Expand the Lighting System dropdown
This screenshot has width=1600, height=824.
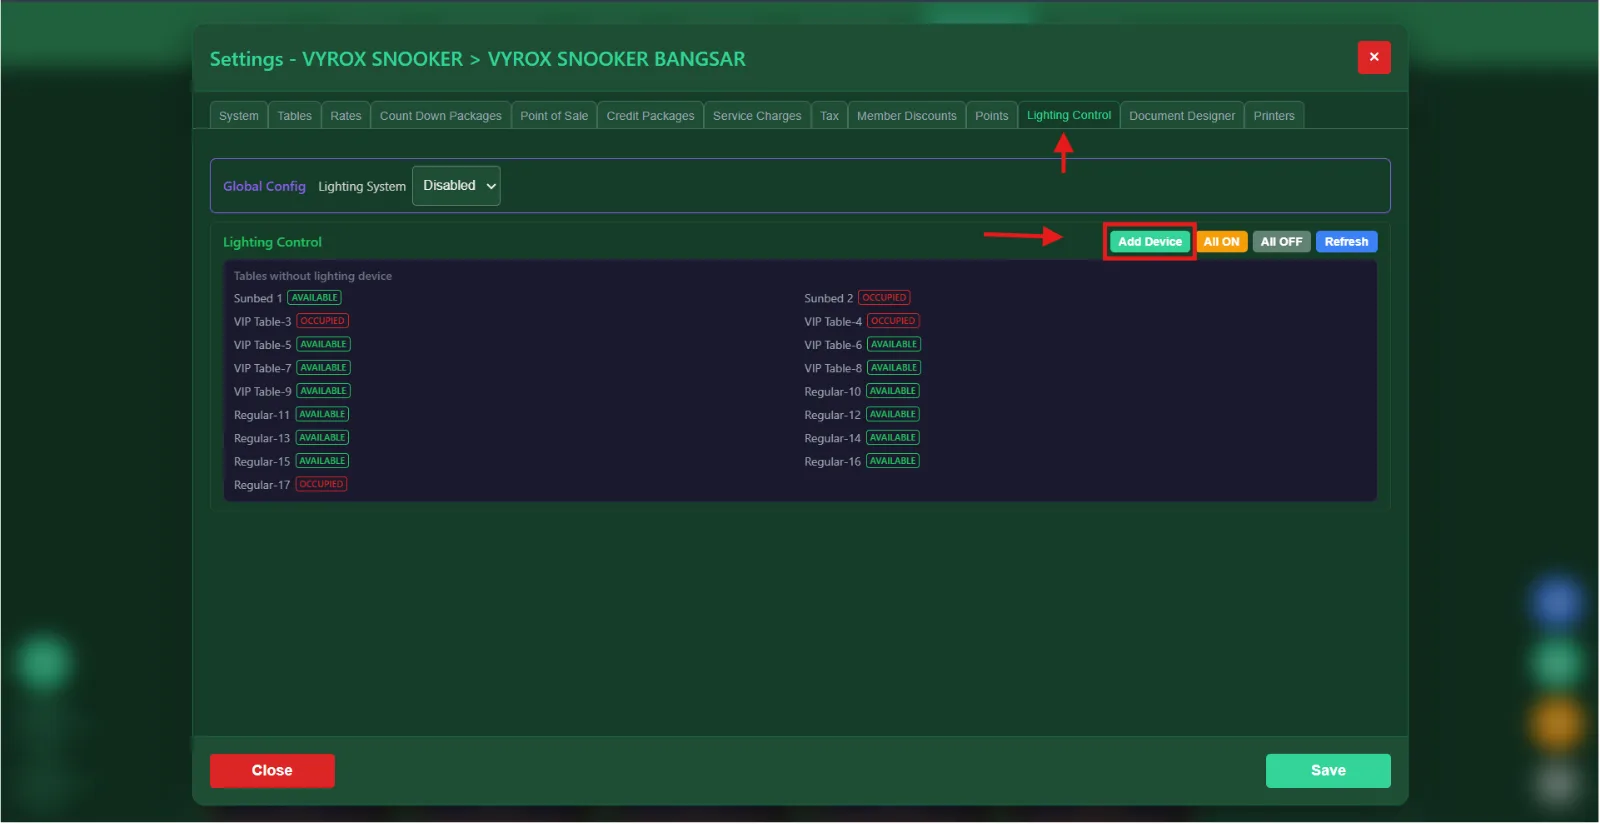point(456,186)
